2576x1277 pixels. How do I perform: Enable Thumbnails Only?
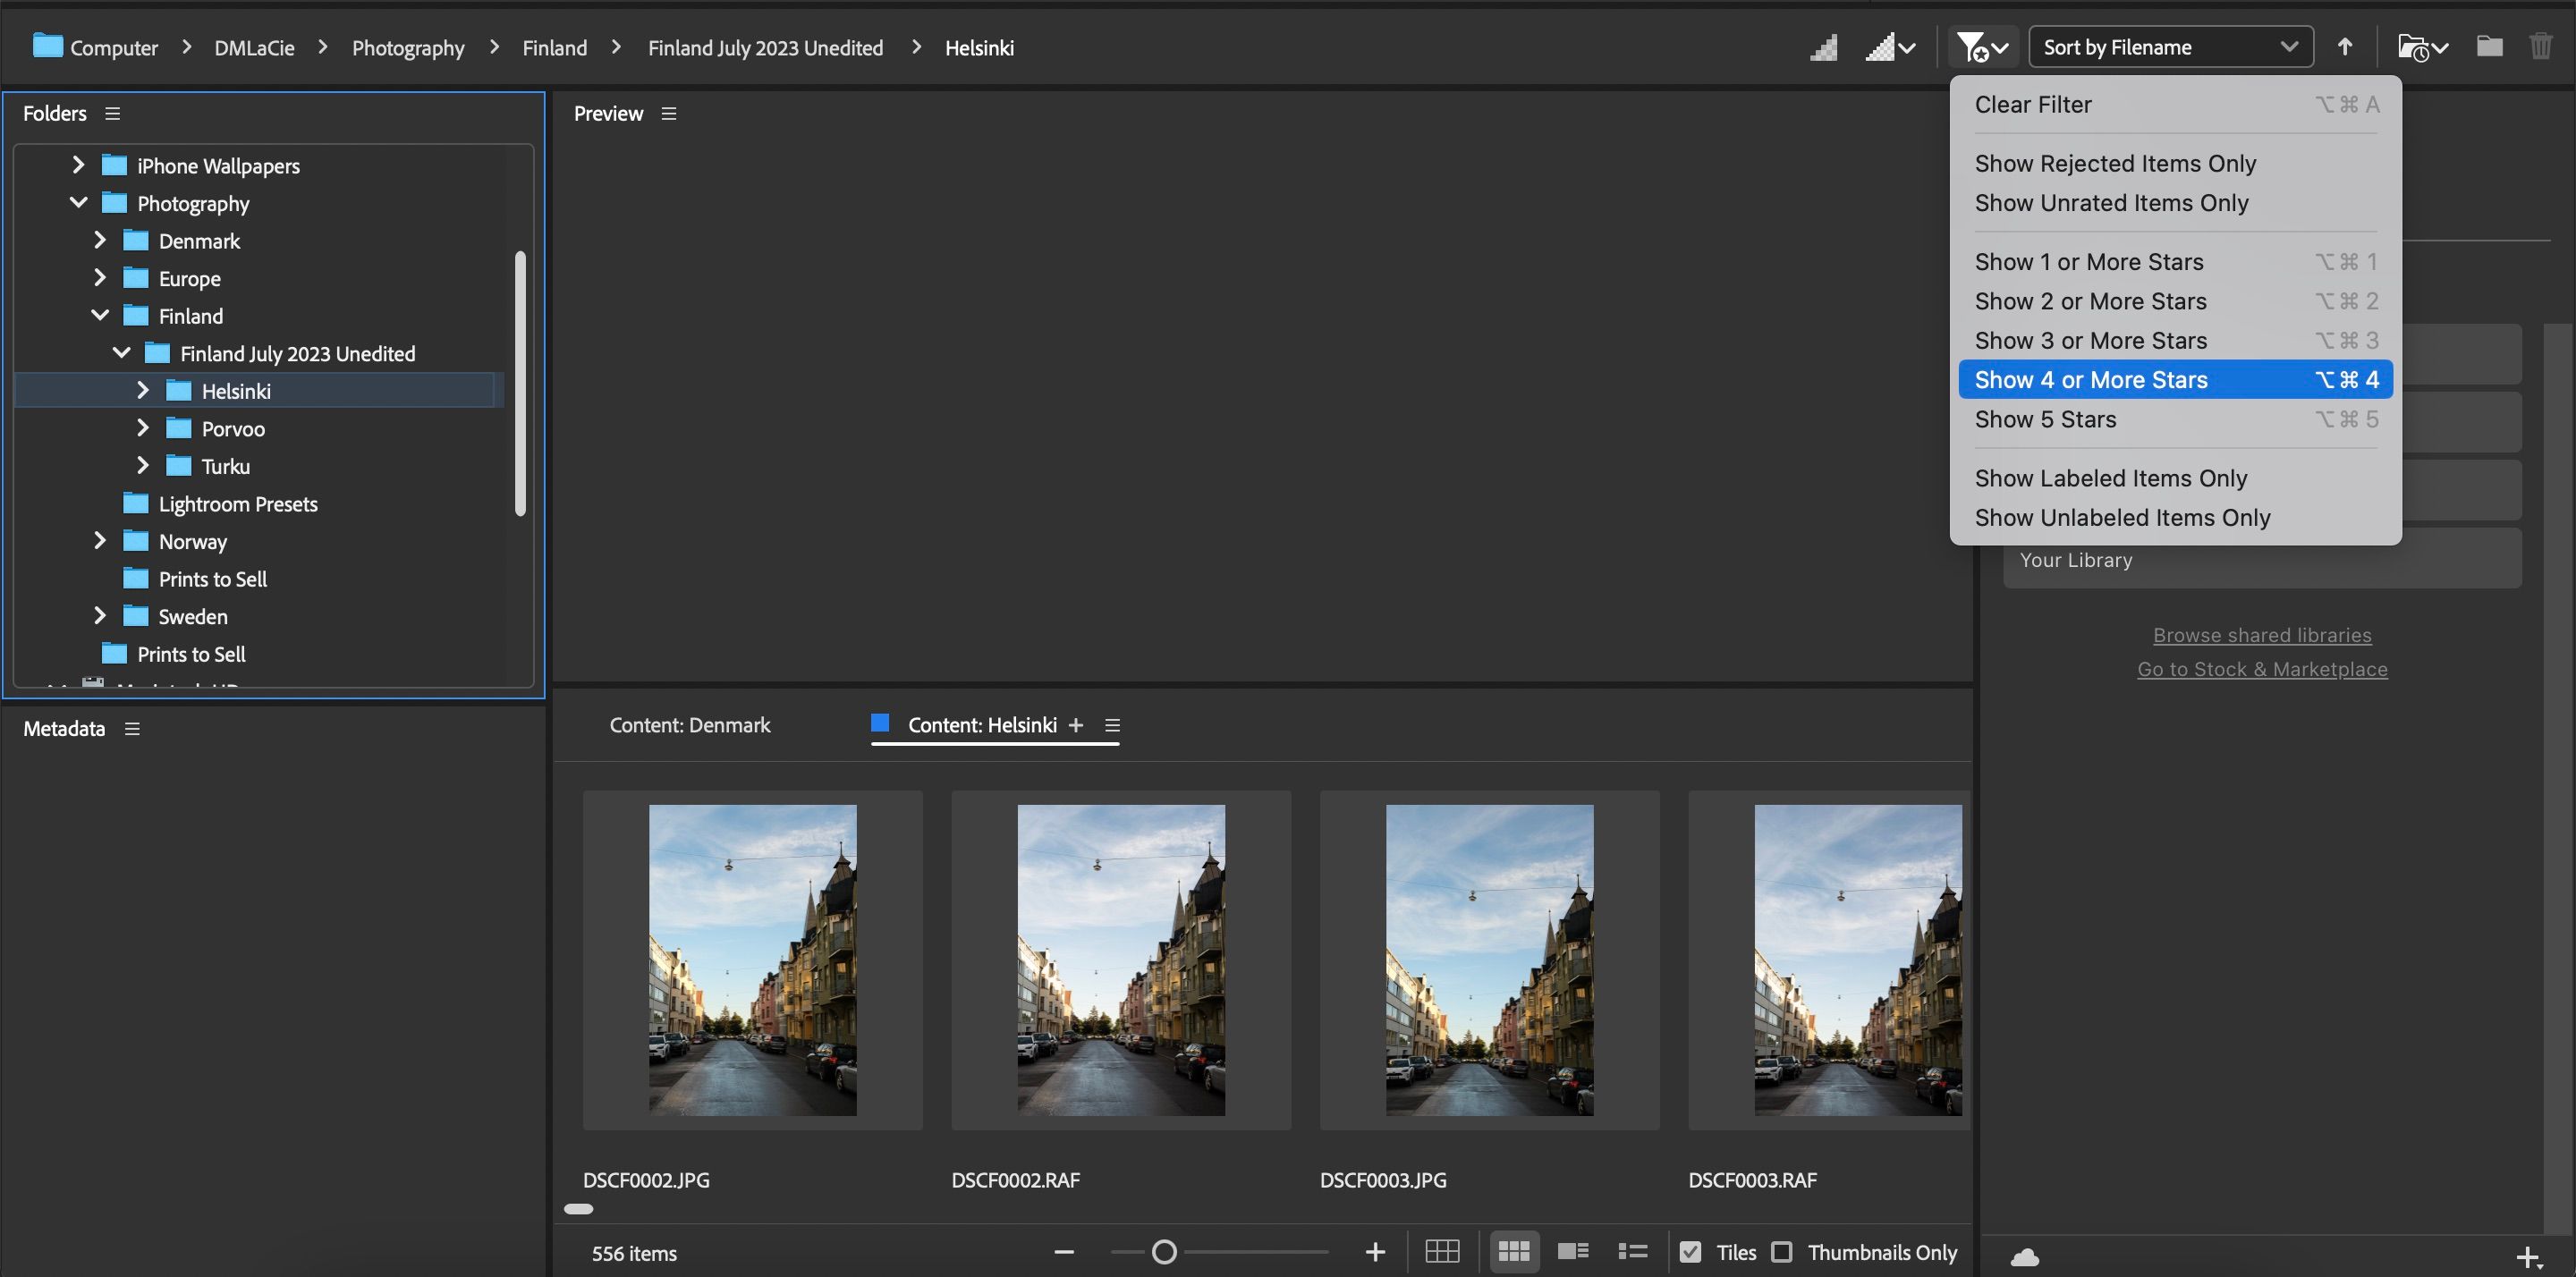(1782, 1251)
